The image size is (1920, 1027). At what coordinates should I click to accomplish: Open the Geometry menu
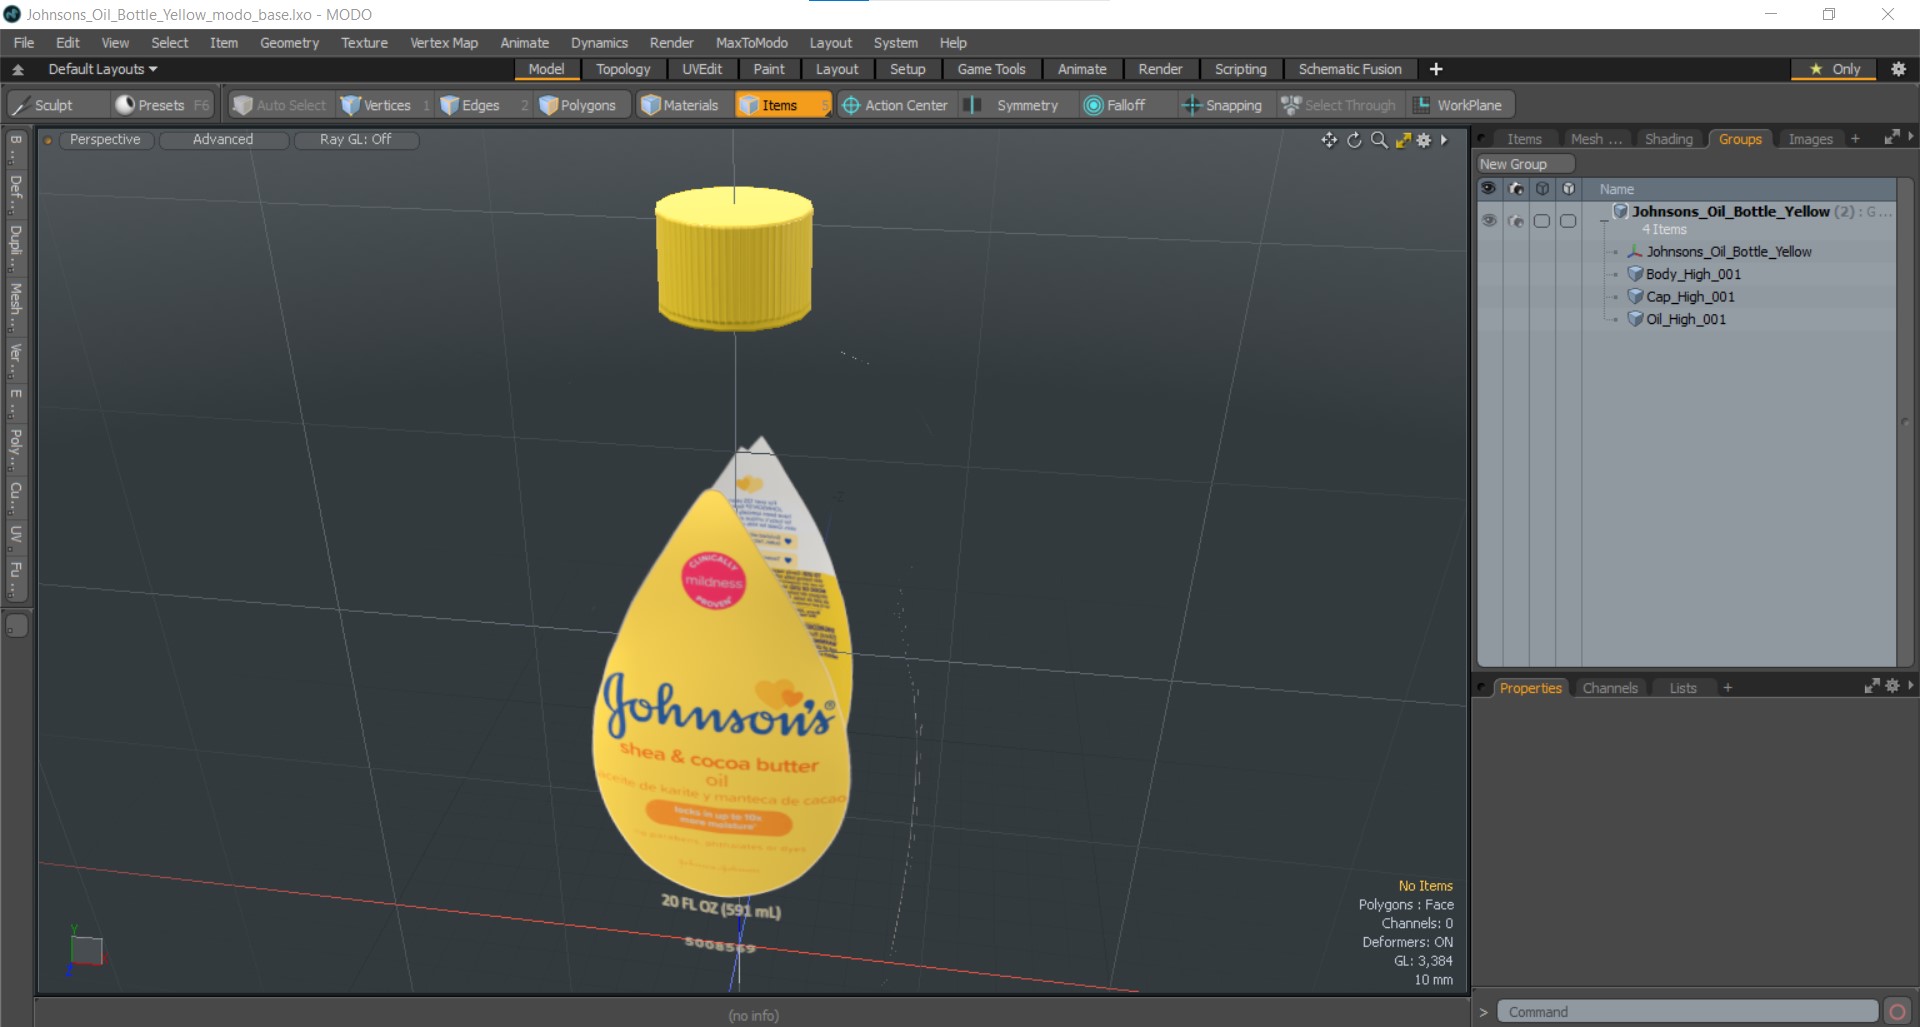coord(289,43)
